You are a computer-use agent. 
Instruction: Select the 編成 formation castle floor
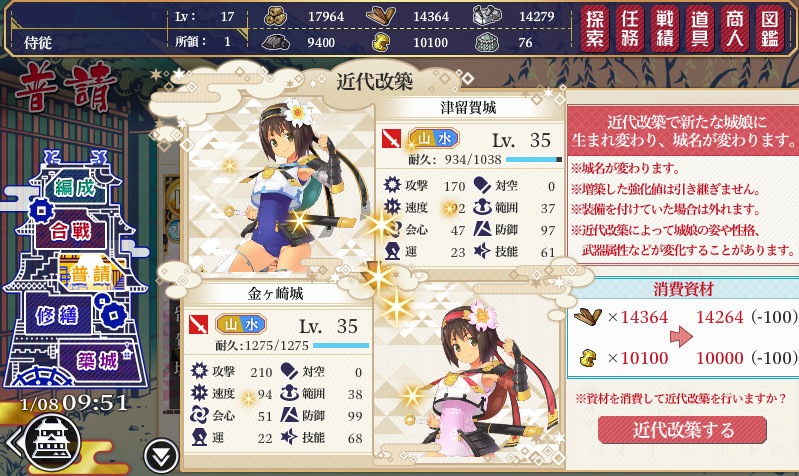(x=75, y=188)
